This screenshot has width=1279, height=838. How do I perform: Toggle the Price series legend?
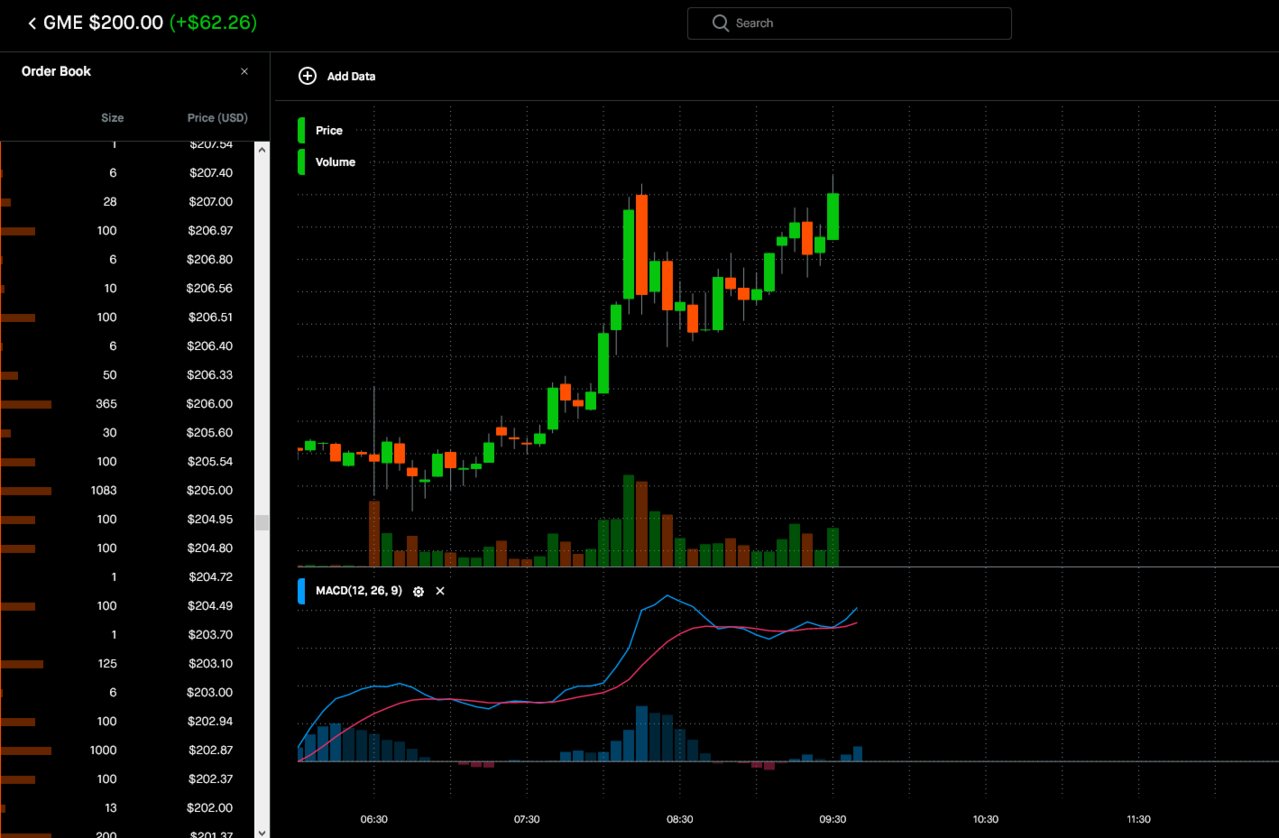click(329, 131)
